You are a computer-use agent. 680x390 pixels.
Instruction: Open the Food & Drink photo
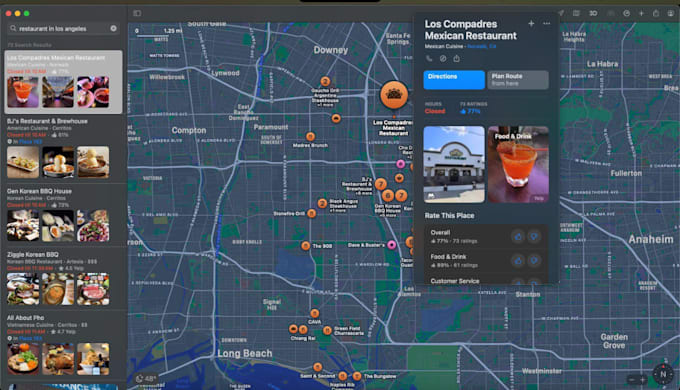point(518,164)
